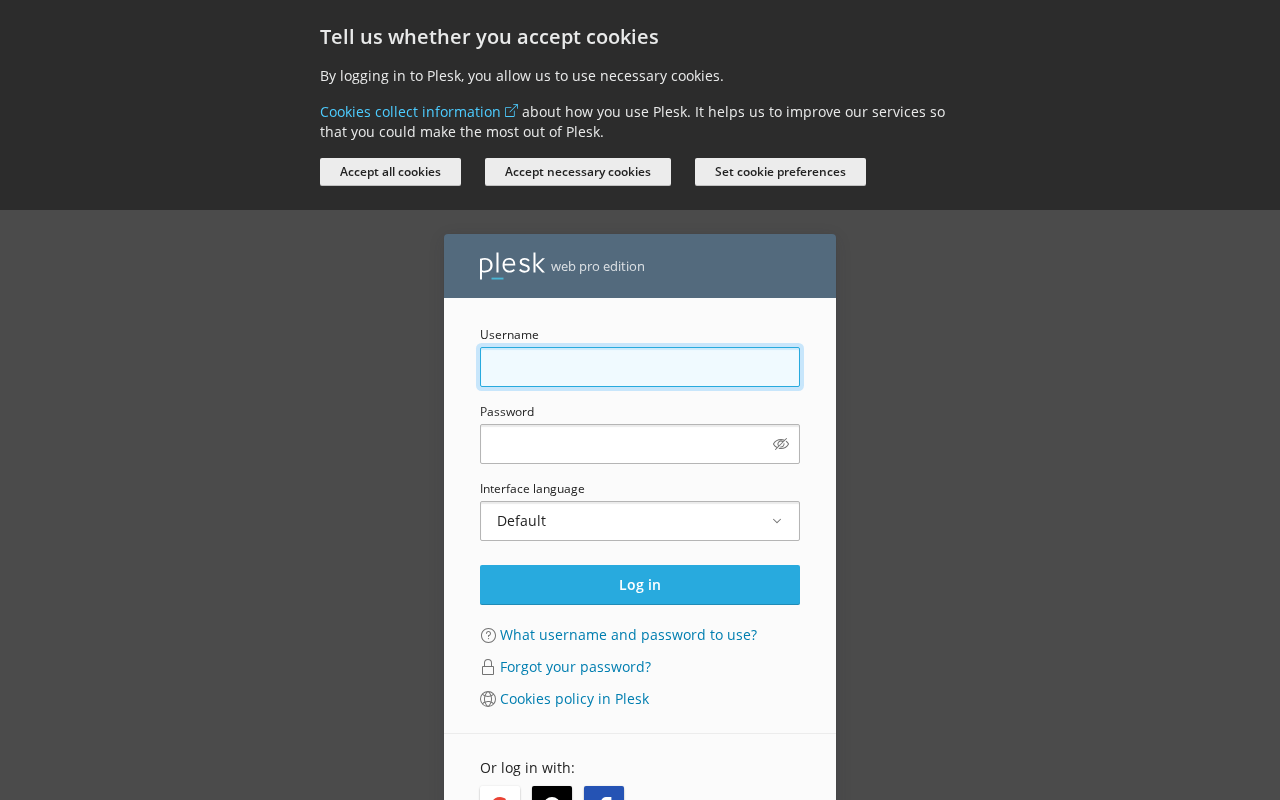1280x800 pixels.
Task: Click the lifebuoy icon beside Cookies policy
Action: 488,699
